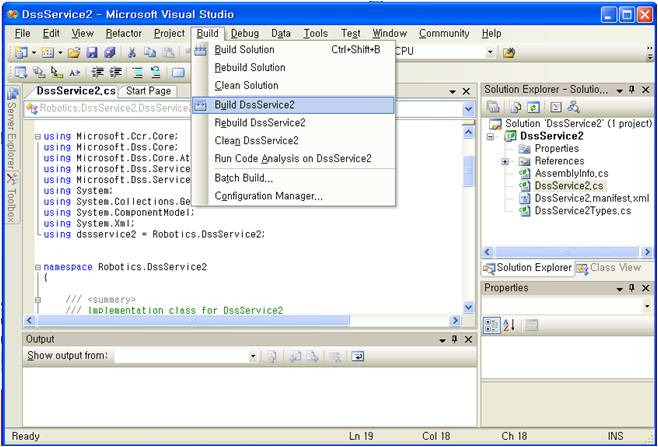Screen dimensions: 658x447
Task: Choose Batch Build from menu
Action: coord(293,178)
